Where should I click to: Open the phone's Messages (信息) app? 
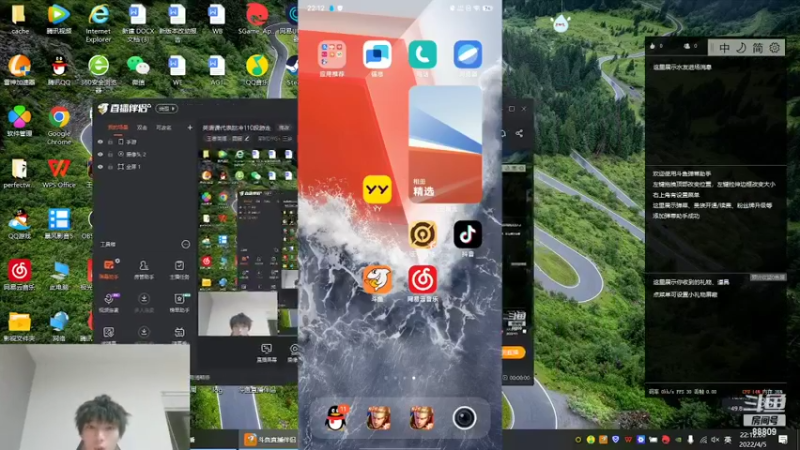[377, 54]
